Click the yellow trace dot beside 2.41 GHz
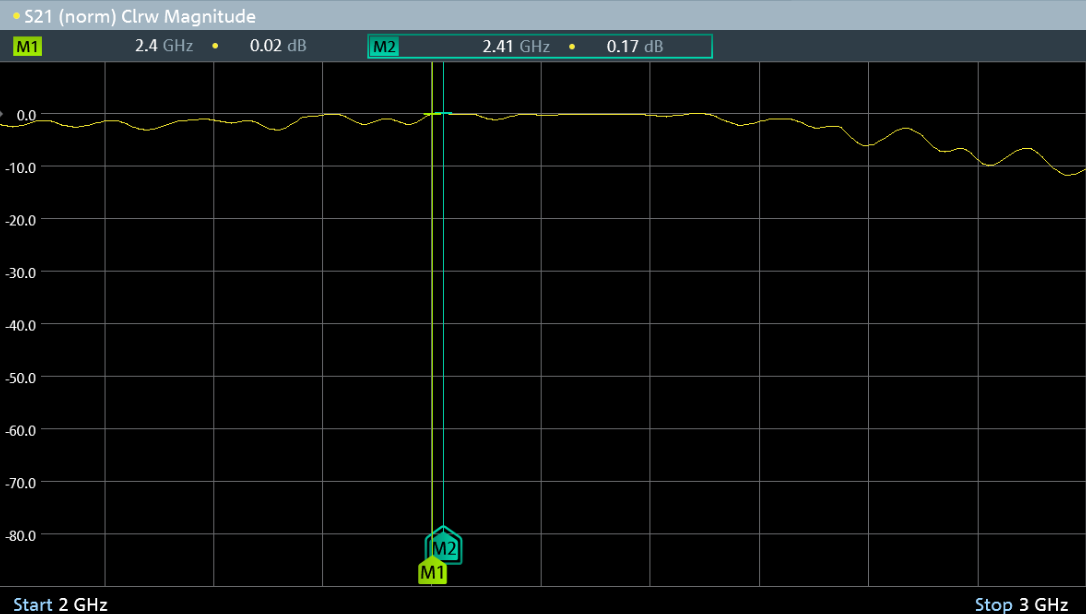 coord(572,46)
